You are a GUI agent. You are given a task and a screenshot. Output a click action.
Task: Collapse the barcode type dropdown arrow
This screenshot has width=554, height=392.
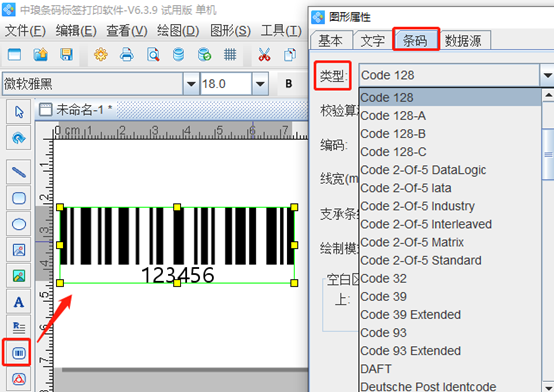point(547,75)
